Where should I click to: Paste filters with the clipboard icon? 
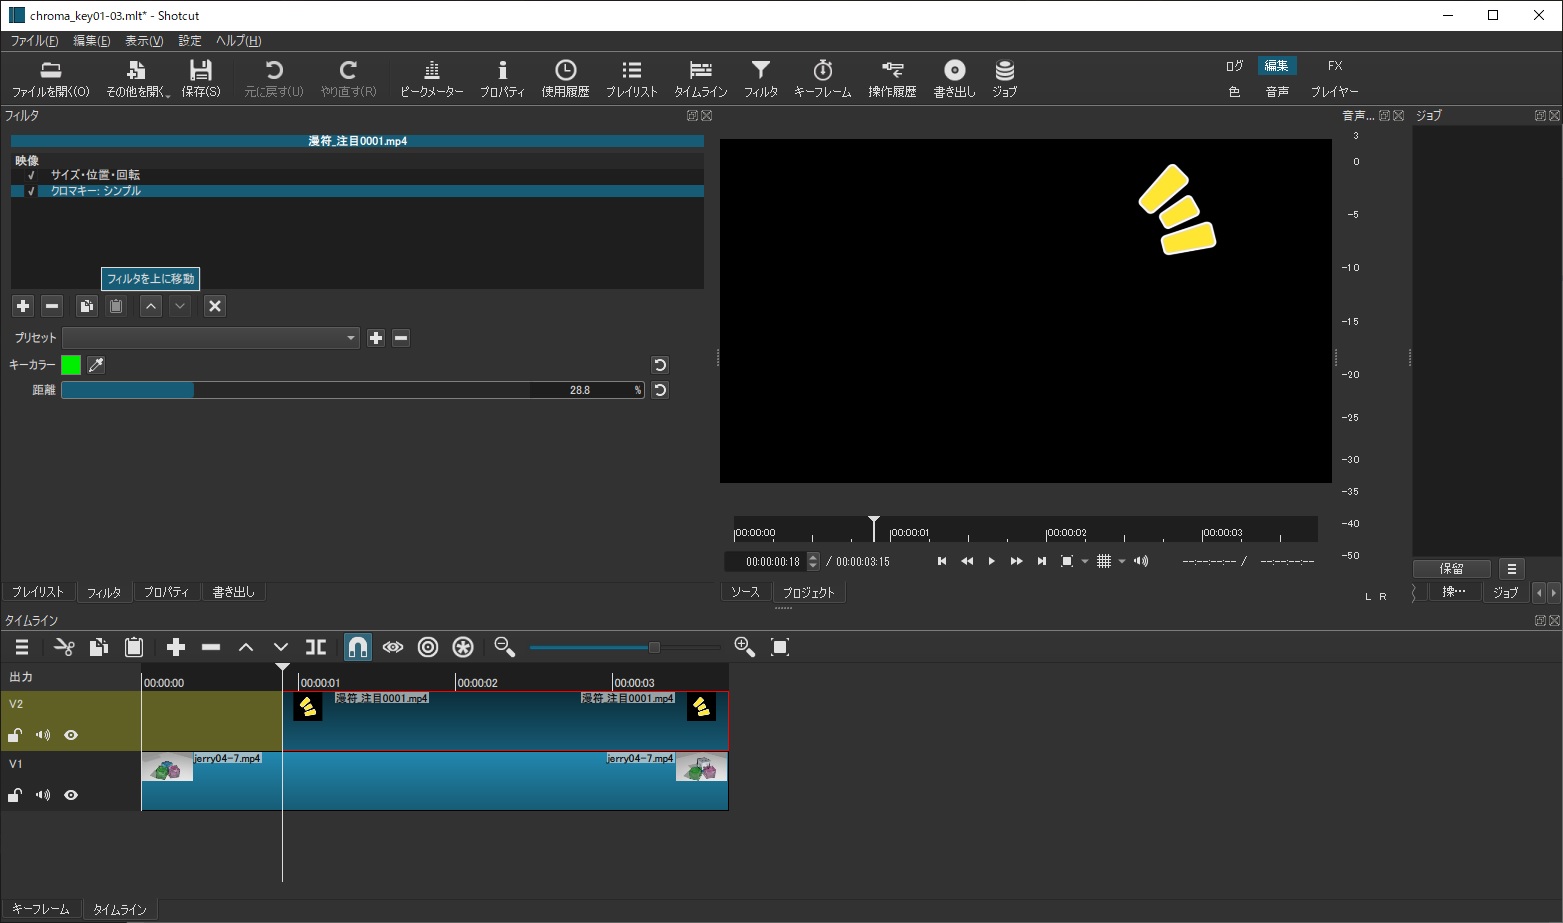coord(116,306)
